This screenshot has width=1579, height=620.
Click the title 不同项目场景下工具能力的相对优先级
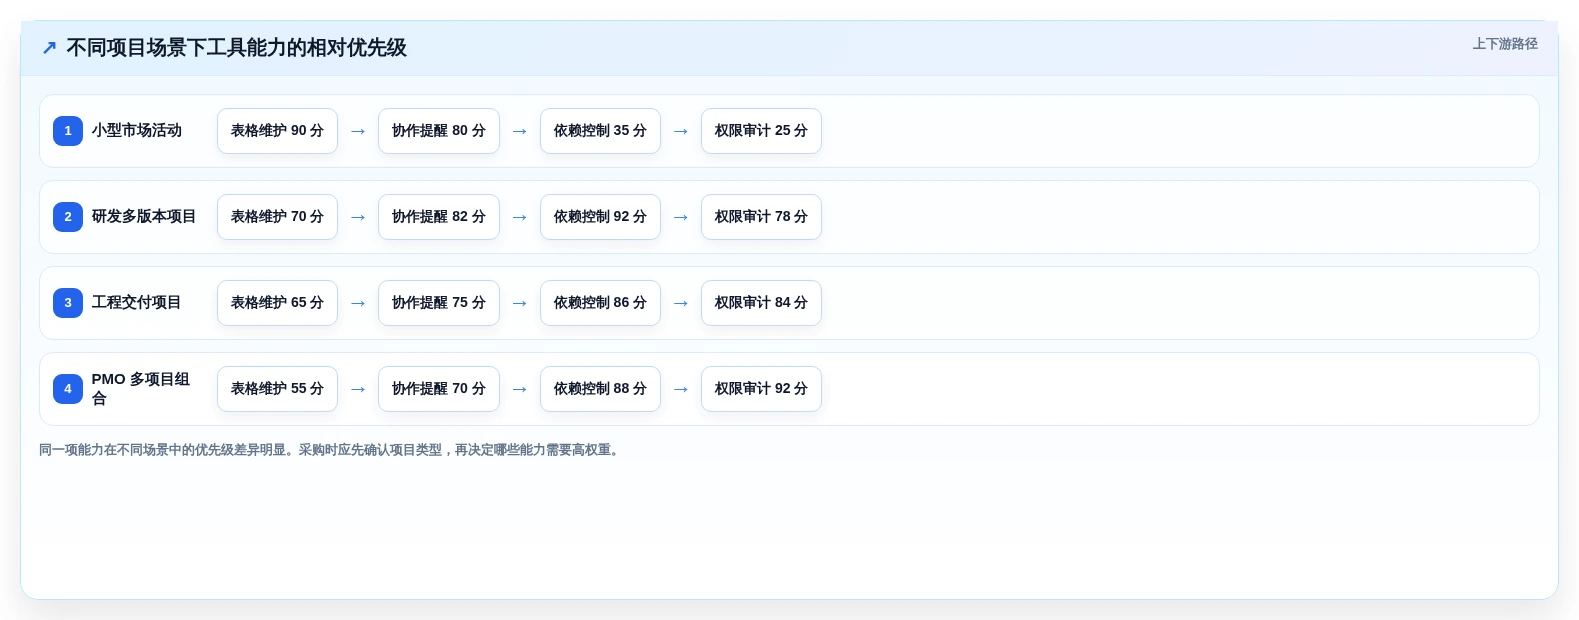click(236, 47)
